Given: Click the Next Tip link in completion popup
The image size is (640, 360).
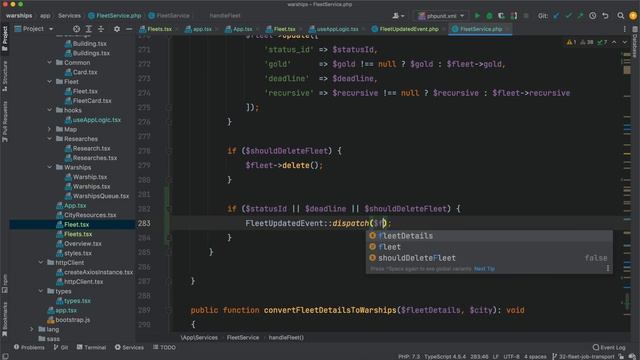Looking at the screenshot, I should (x=484, y=269).
